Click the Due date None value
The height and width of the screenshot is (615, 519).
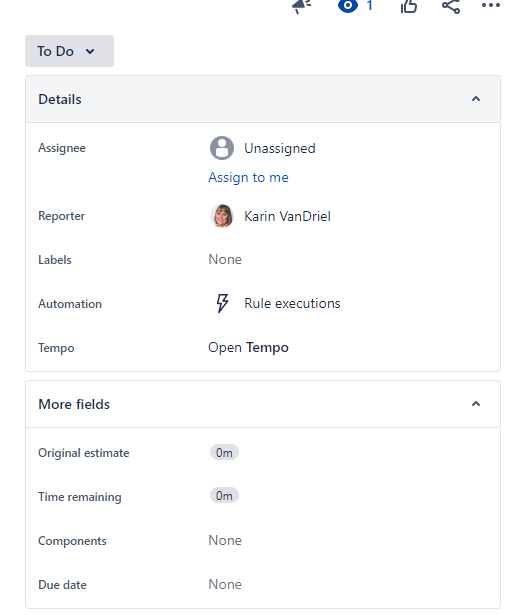(x=225, y=584)
